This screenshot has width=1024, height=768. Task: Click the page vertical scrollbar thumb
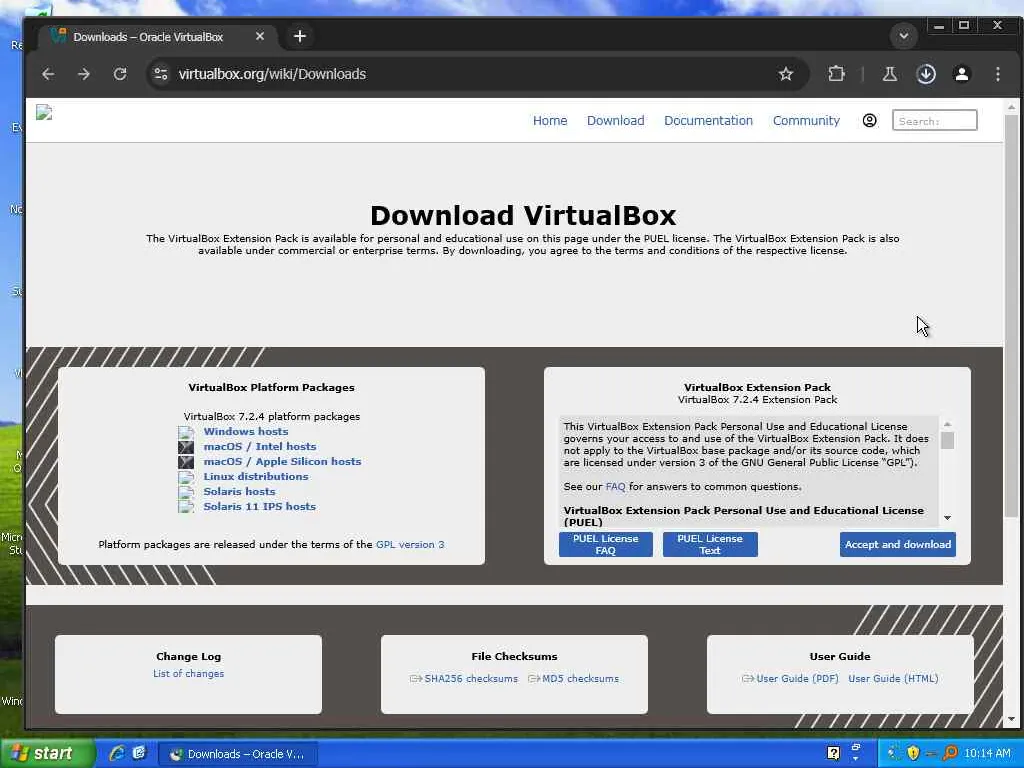pos(1011,316)
